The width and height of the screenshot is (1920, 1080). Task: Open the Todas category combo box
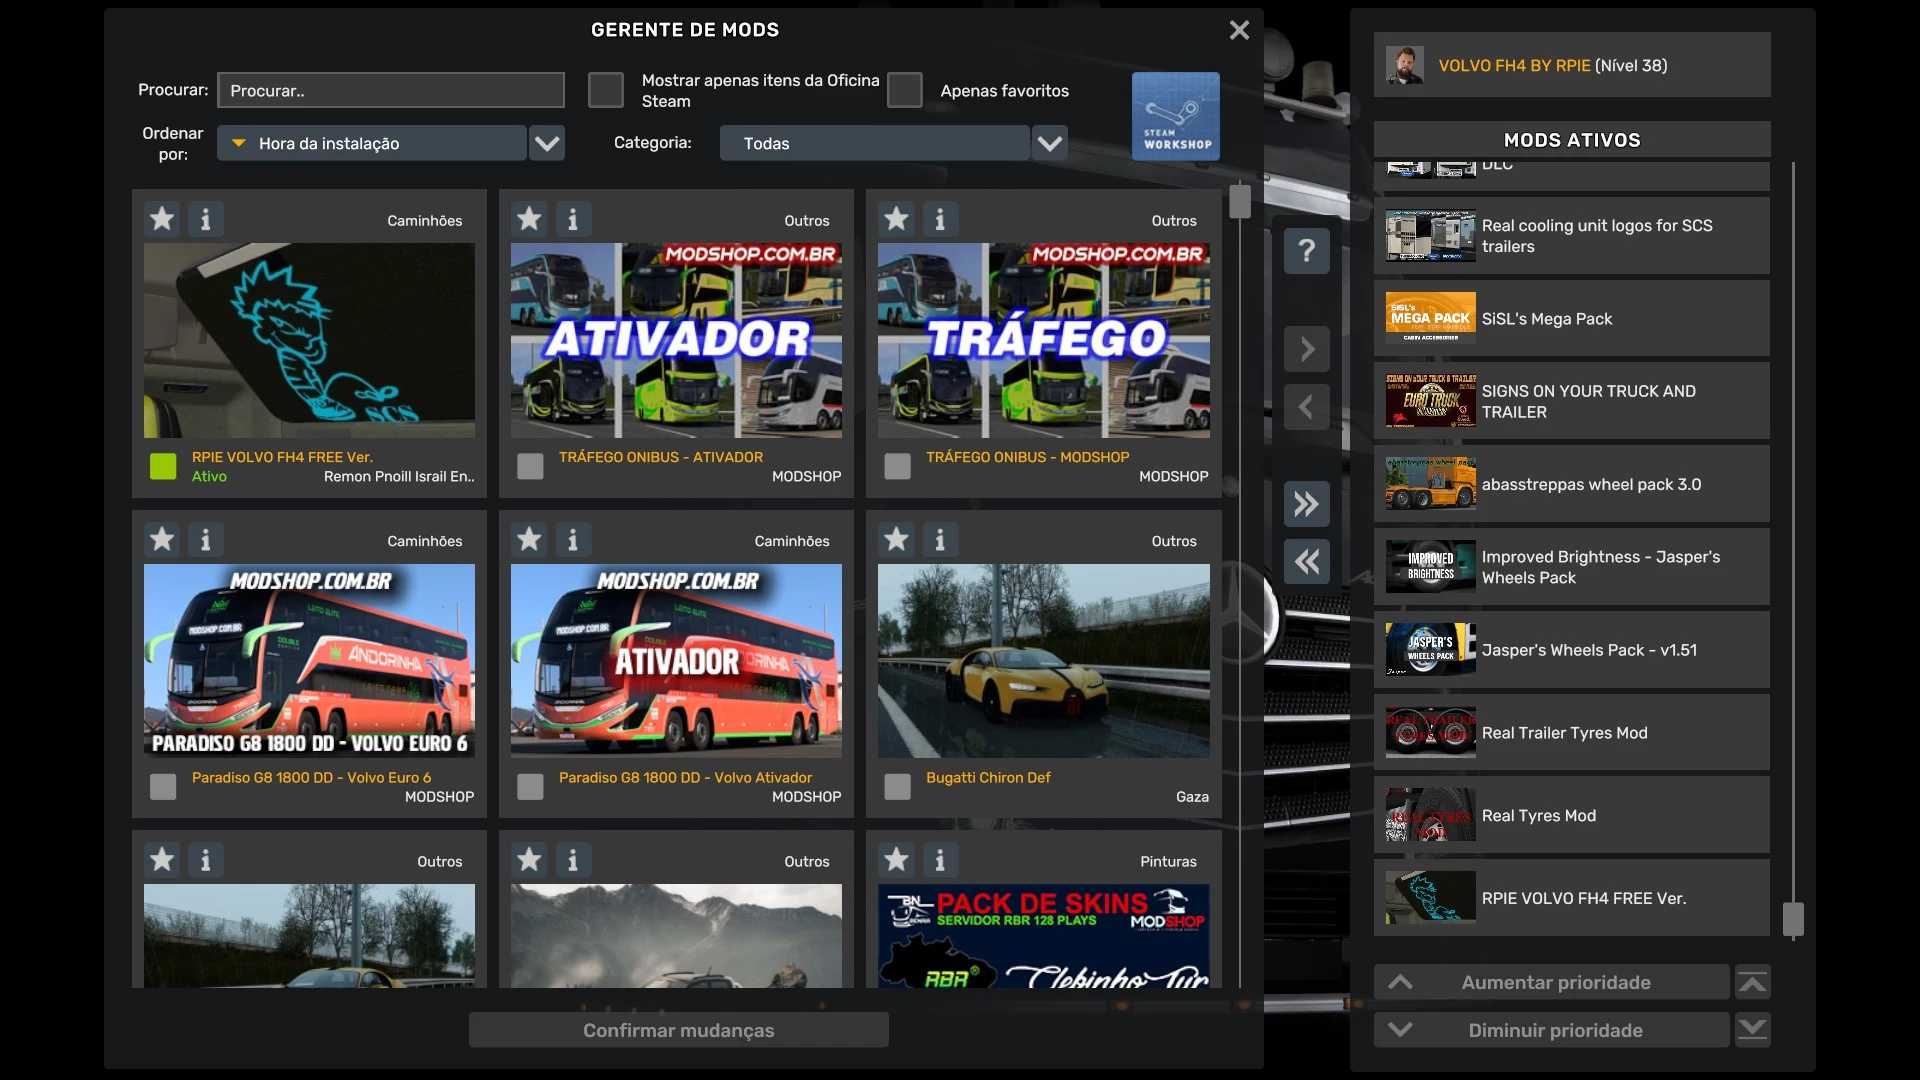(874, 143)
